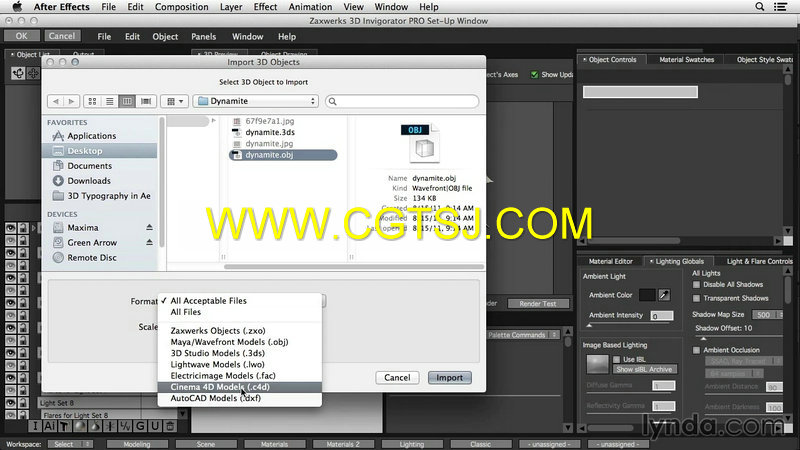Select the bold T text tool icon
Viewport: 800px width, 450px height.
pyautogui.click(x=64, y=426)
